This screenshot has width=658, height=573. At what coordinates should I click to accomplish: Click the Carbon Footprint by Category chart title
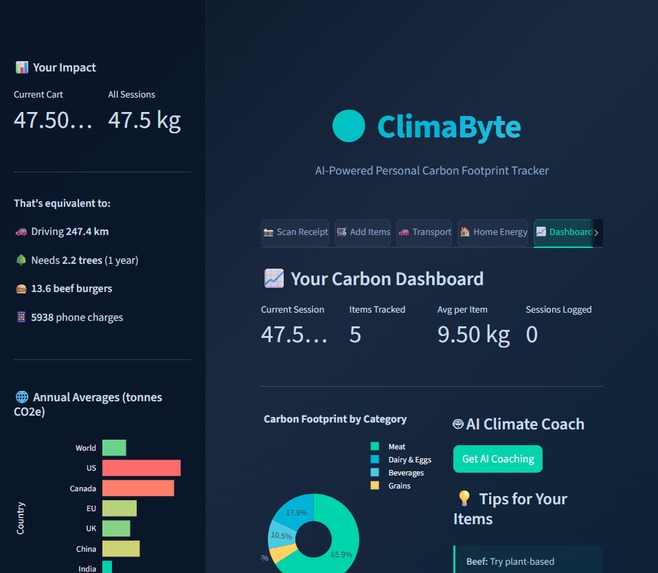click(x=335, y=419)
